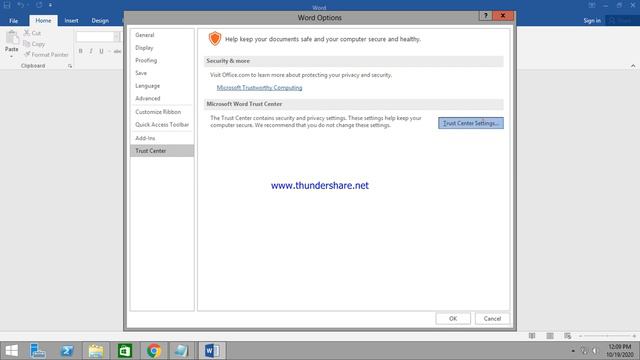Click Save icon in Quick Access Toolbar

[7, 5]
